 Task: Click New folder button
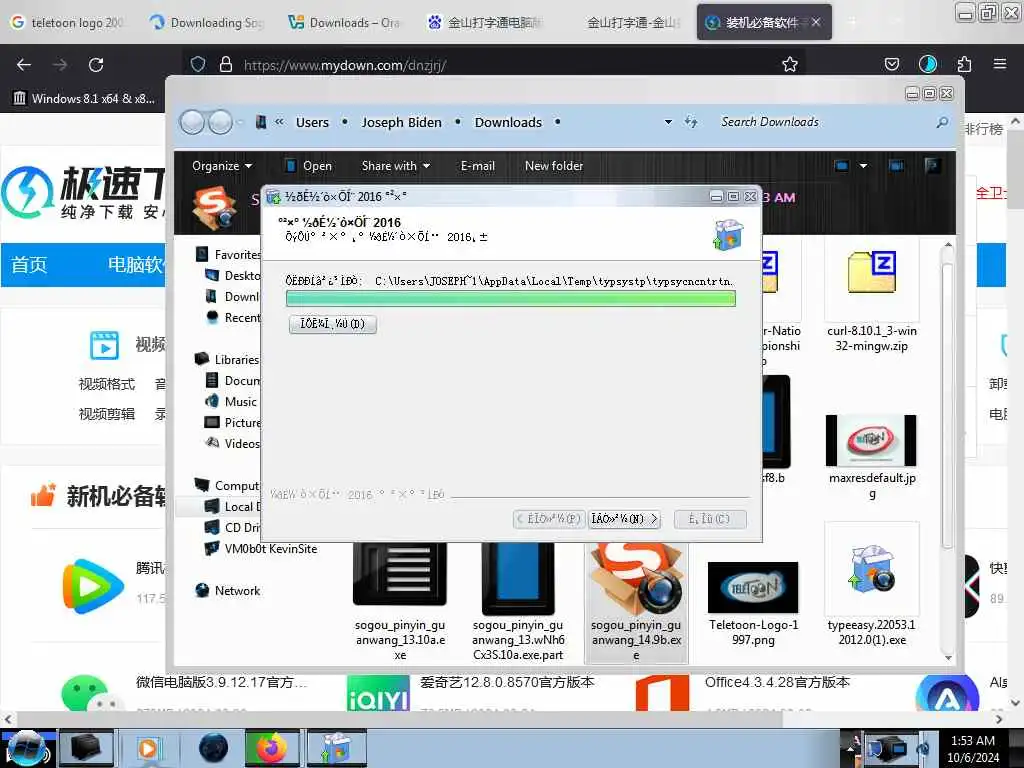click(554, 166)
